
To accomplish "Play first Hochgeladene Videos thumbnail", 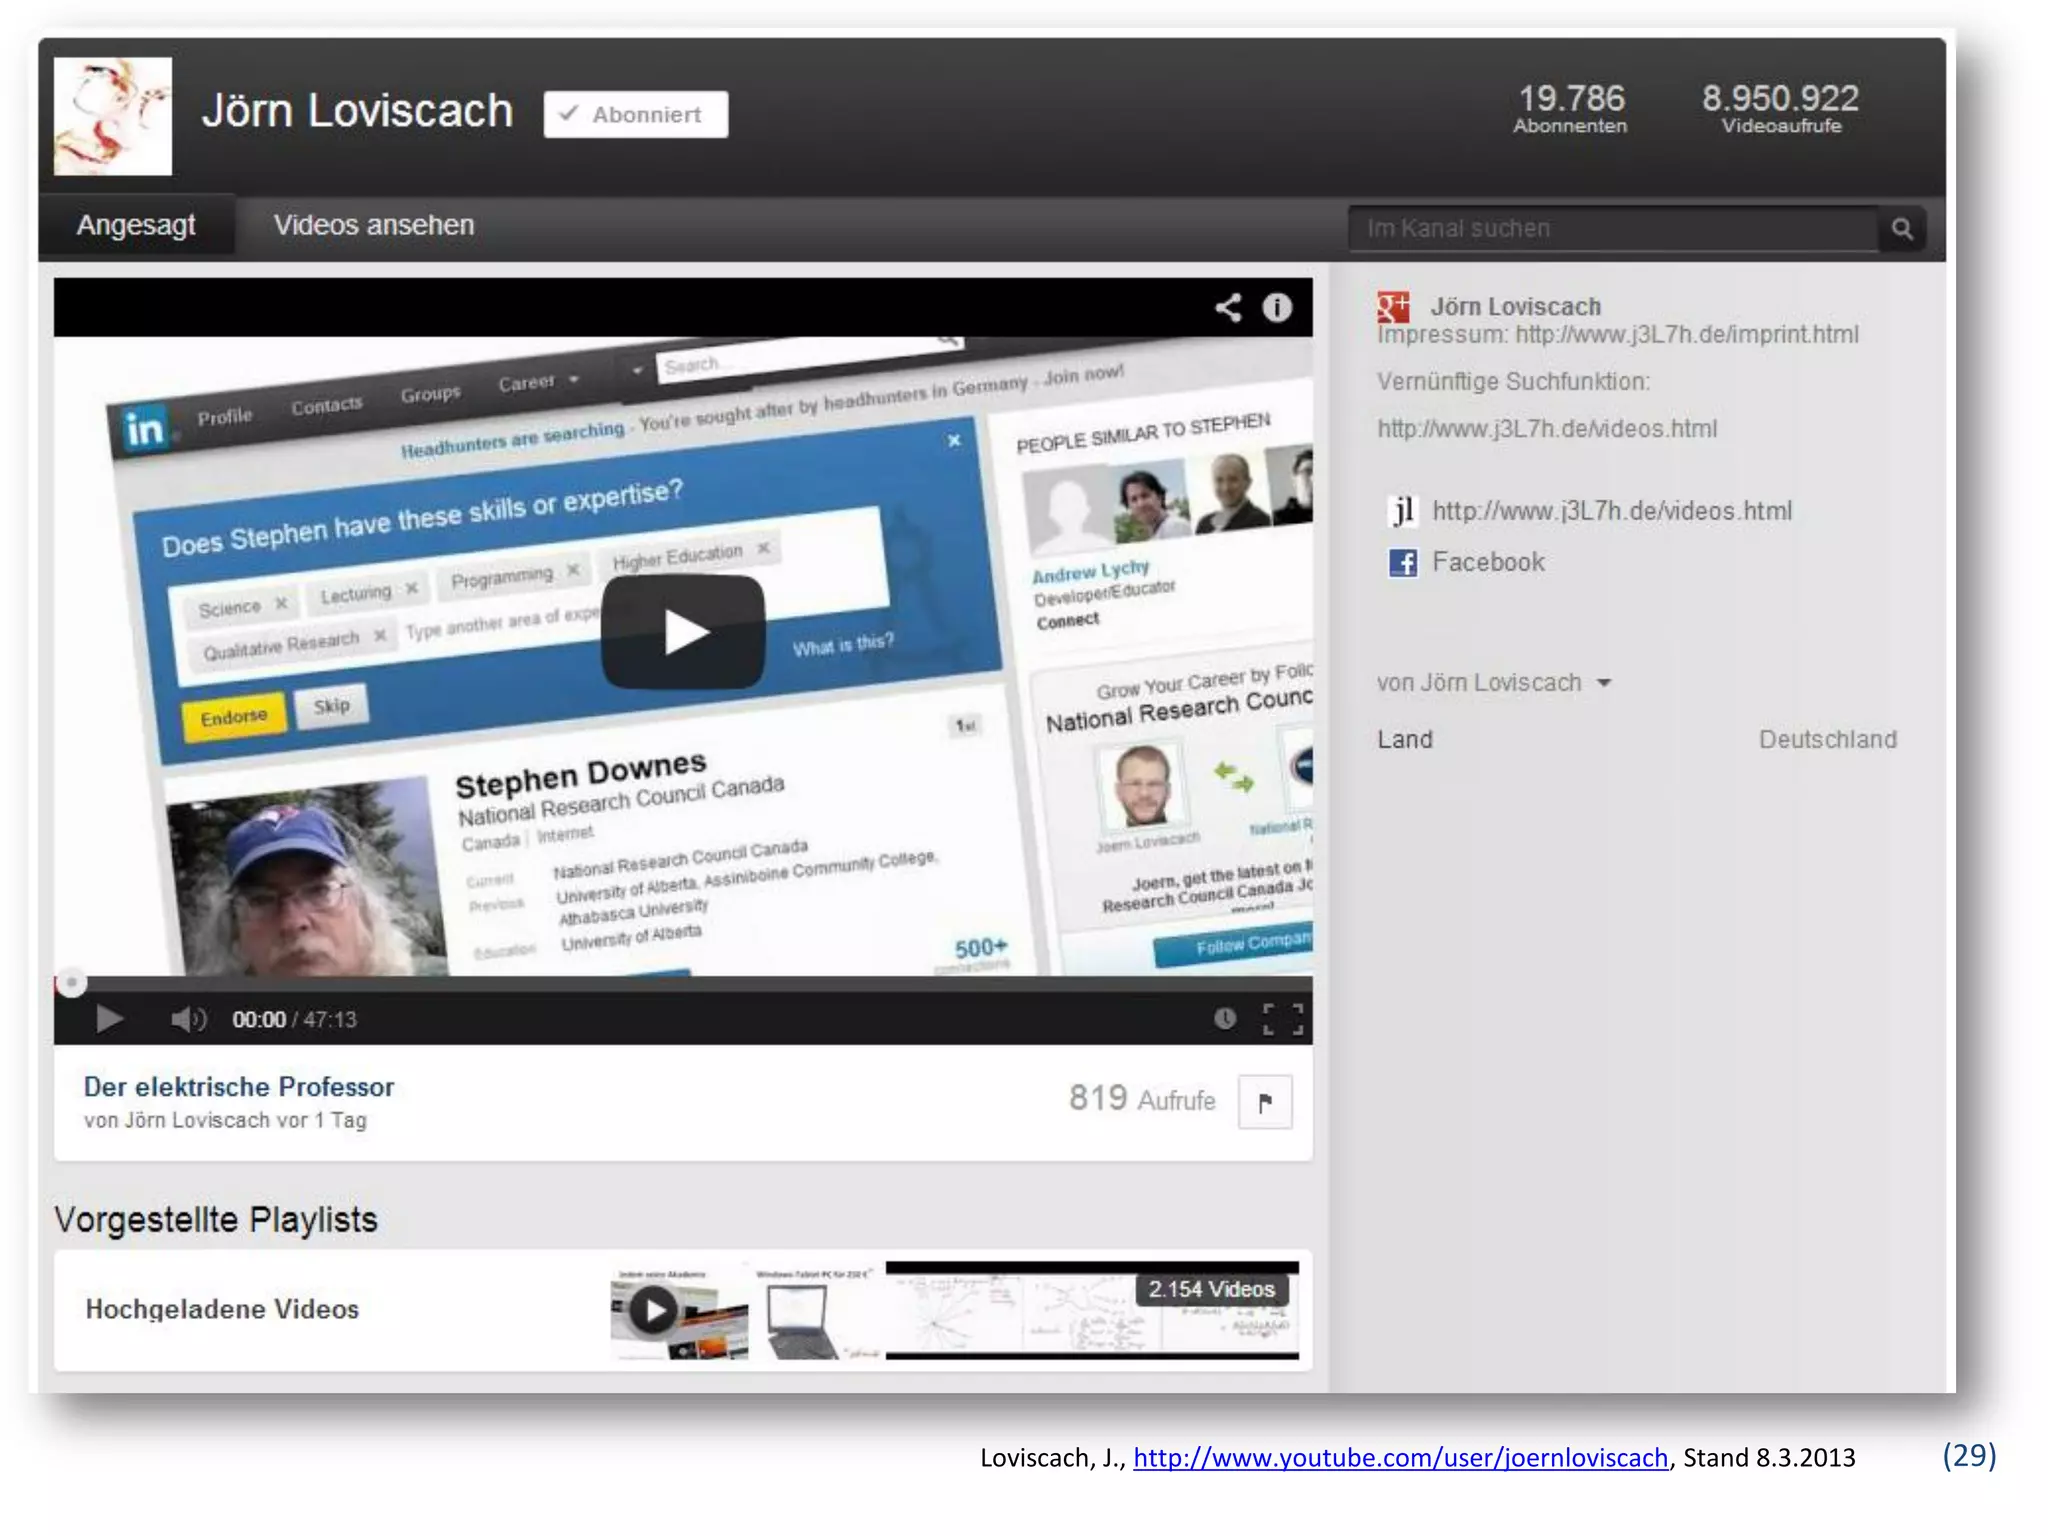I will tap(679, 1311).
